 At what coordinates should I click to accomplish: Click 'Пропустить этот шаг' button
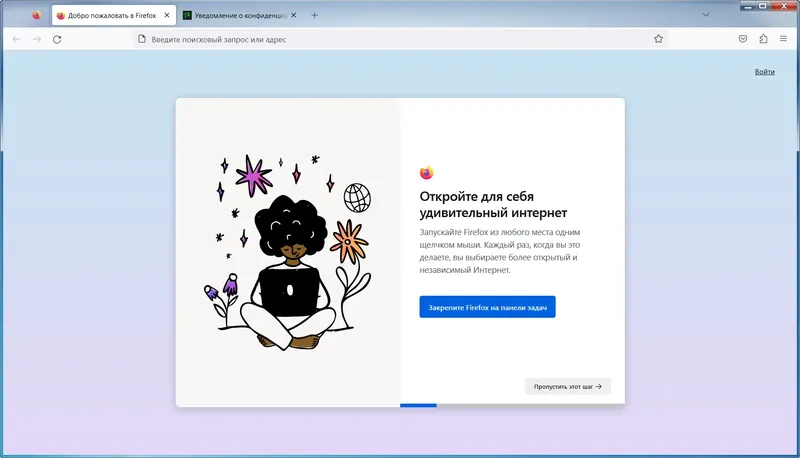(x=568, y=387)
